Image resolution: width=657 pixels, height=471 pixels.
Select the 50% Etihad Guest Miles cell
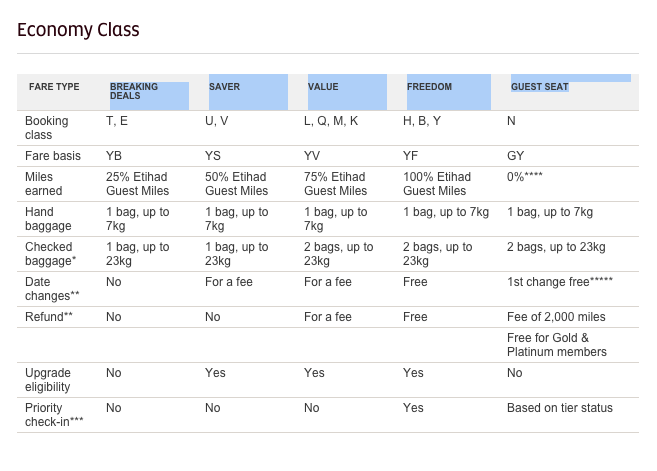237,183
